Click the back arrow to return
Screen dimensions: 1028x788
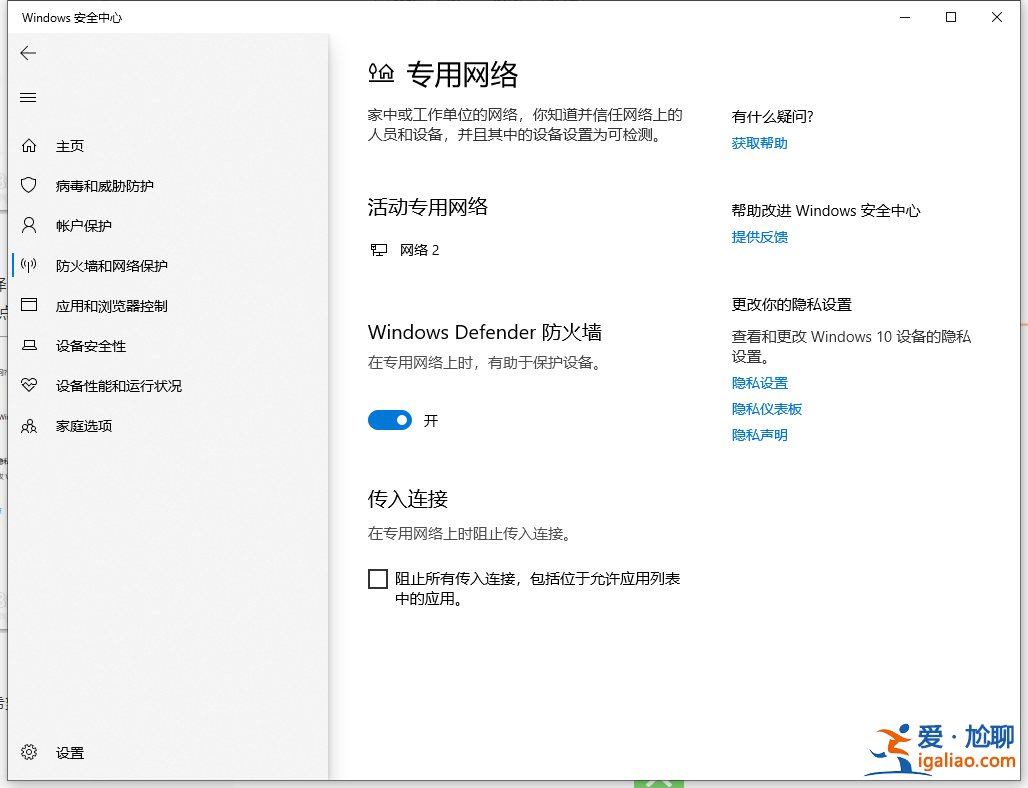click(28, 53)
